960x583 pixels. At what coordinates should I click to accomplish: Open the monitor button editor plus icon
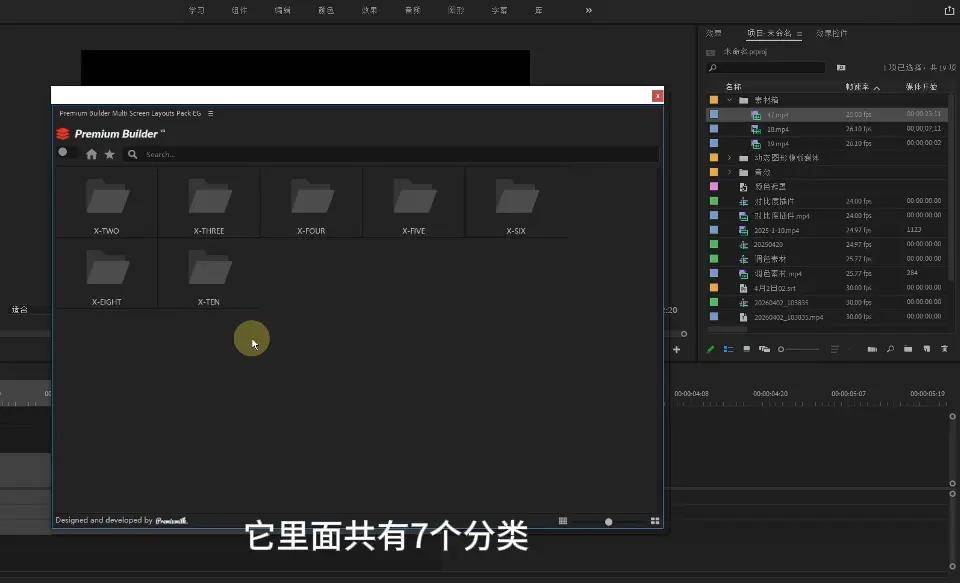coord(677,350)
